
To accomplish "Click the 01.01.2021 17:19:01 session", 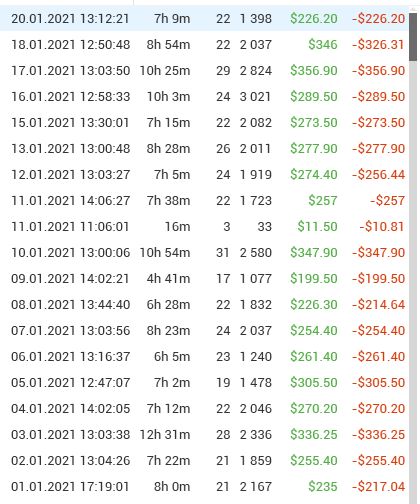I will [204, 487].
